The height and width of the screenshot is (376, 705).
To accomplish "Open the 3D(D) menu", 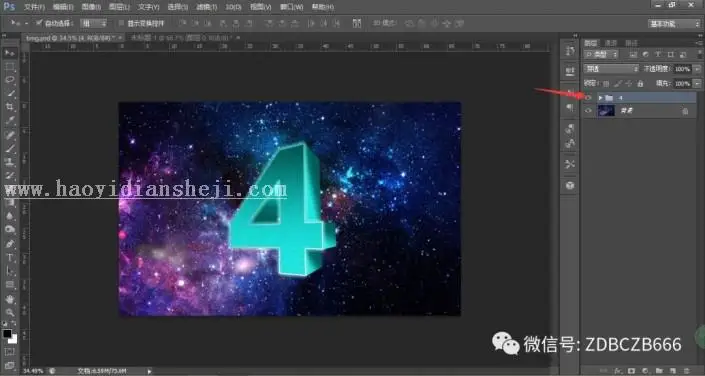I will pos(233,7).
